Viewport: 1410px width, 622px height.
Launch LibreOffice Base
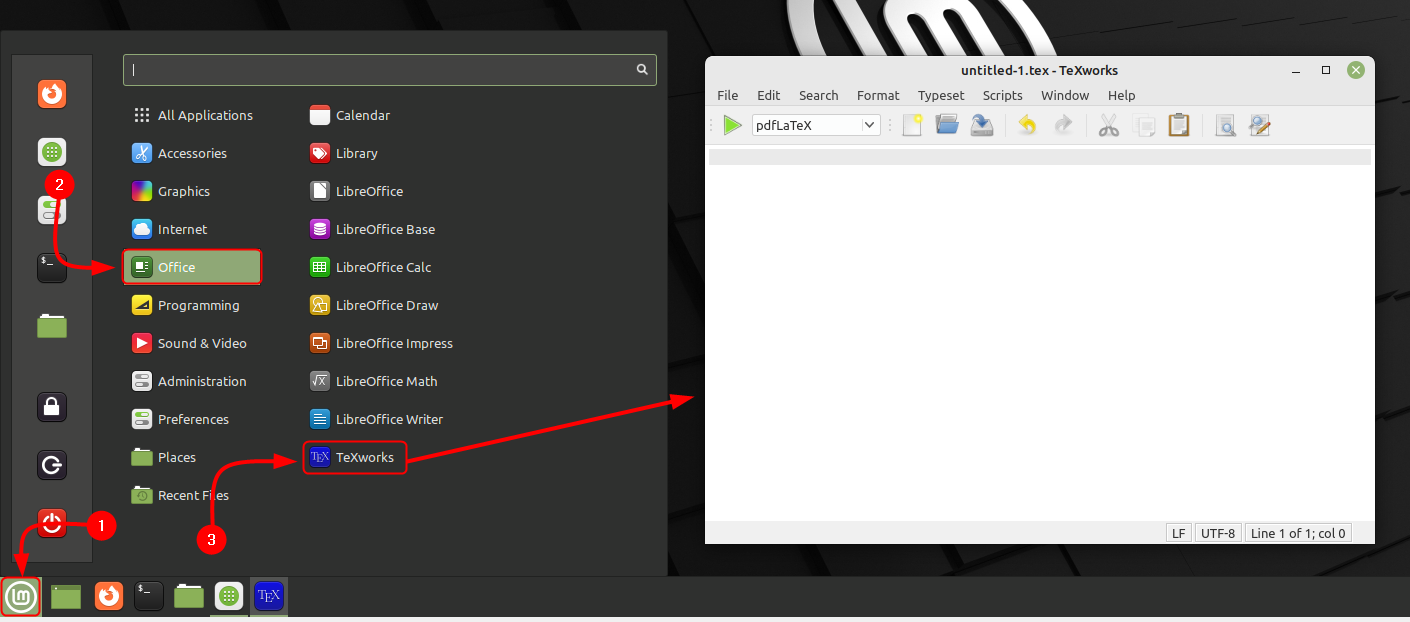[373, 229]
